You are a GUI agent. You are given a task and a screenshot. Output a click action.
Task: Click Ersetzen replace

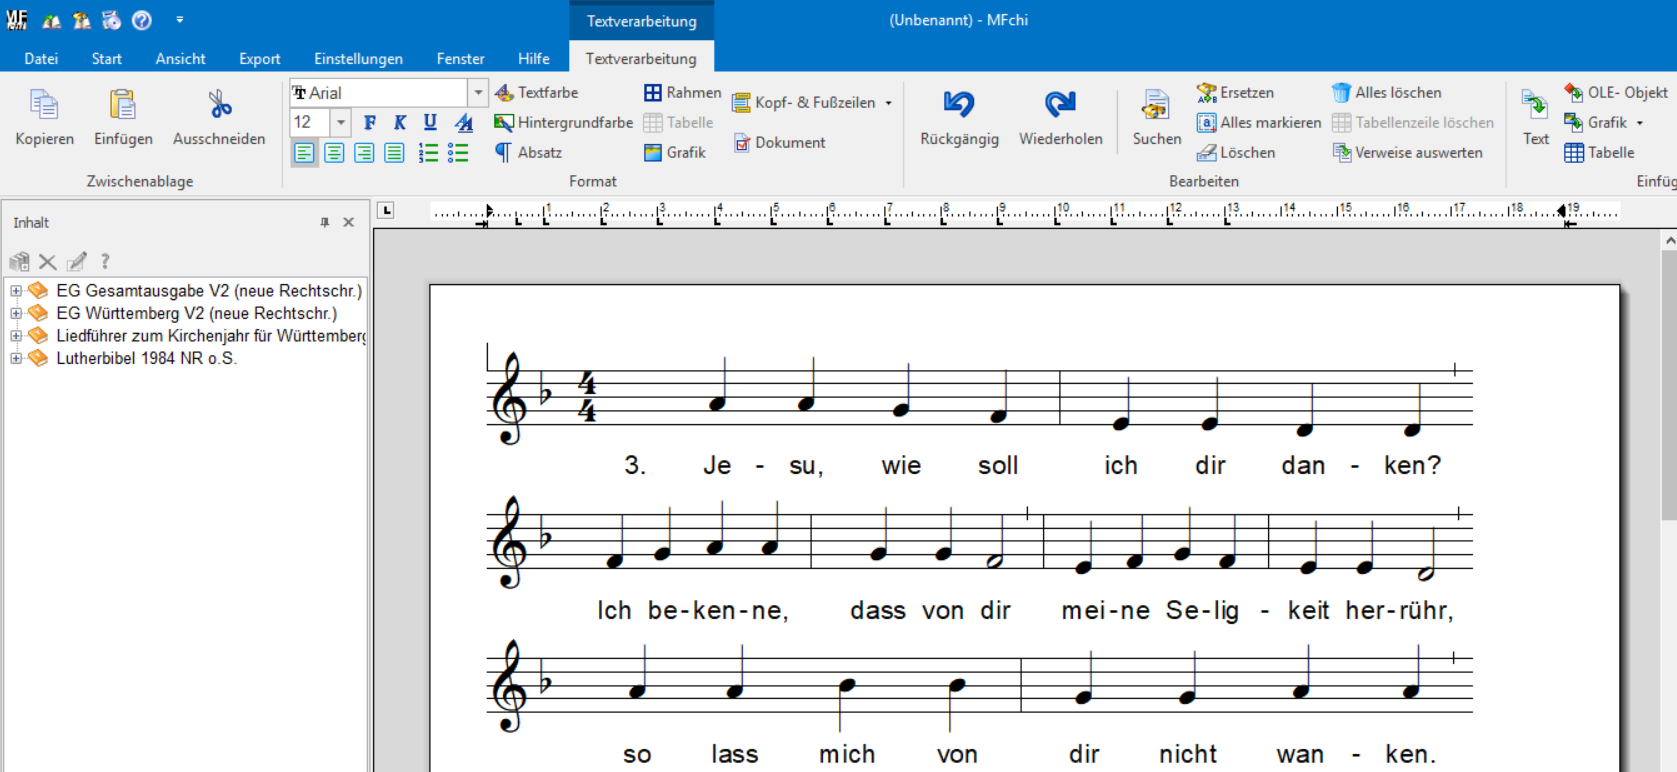coord(1235,92)
